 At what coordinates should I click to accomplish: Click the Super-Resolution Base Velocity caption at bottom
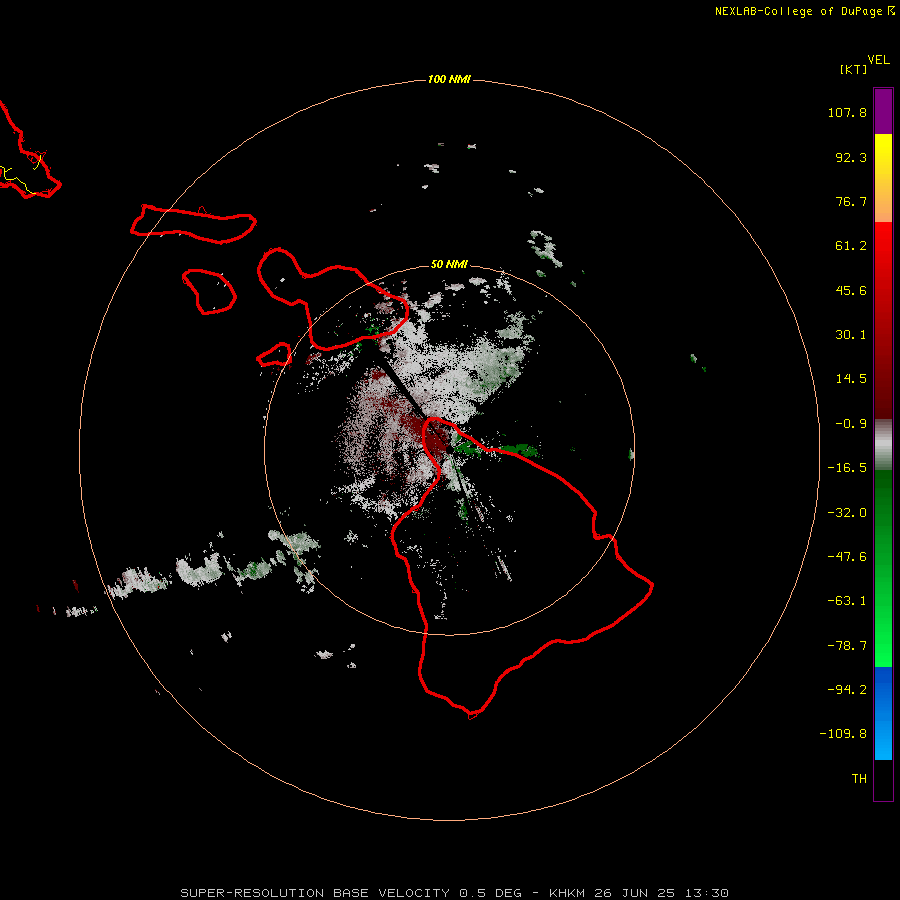tap(455, 893)
